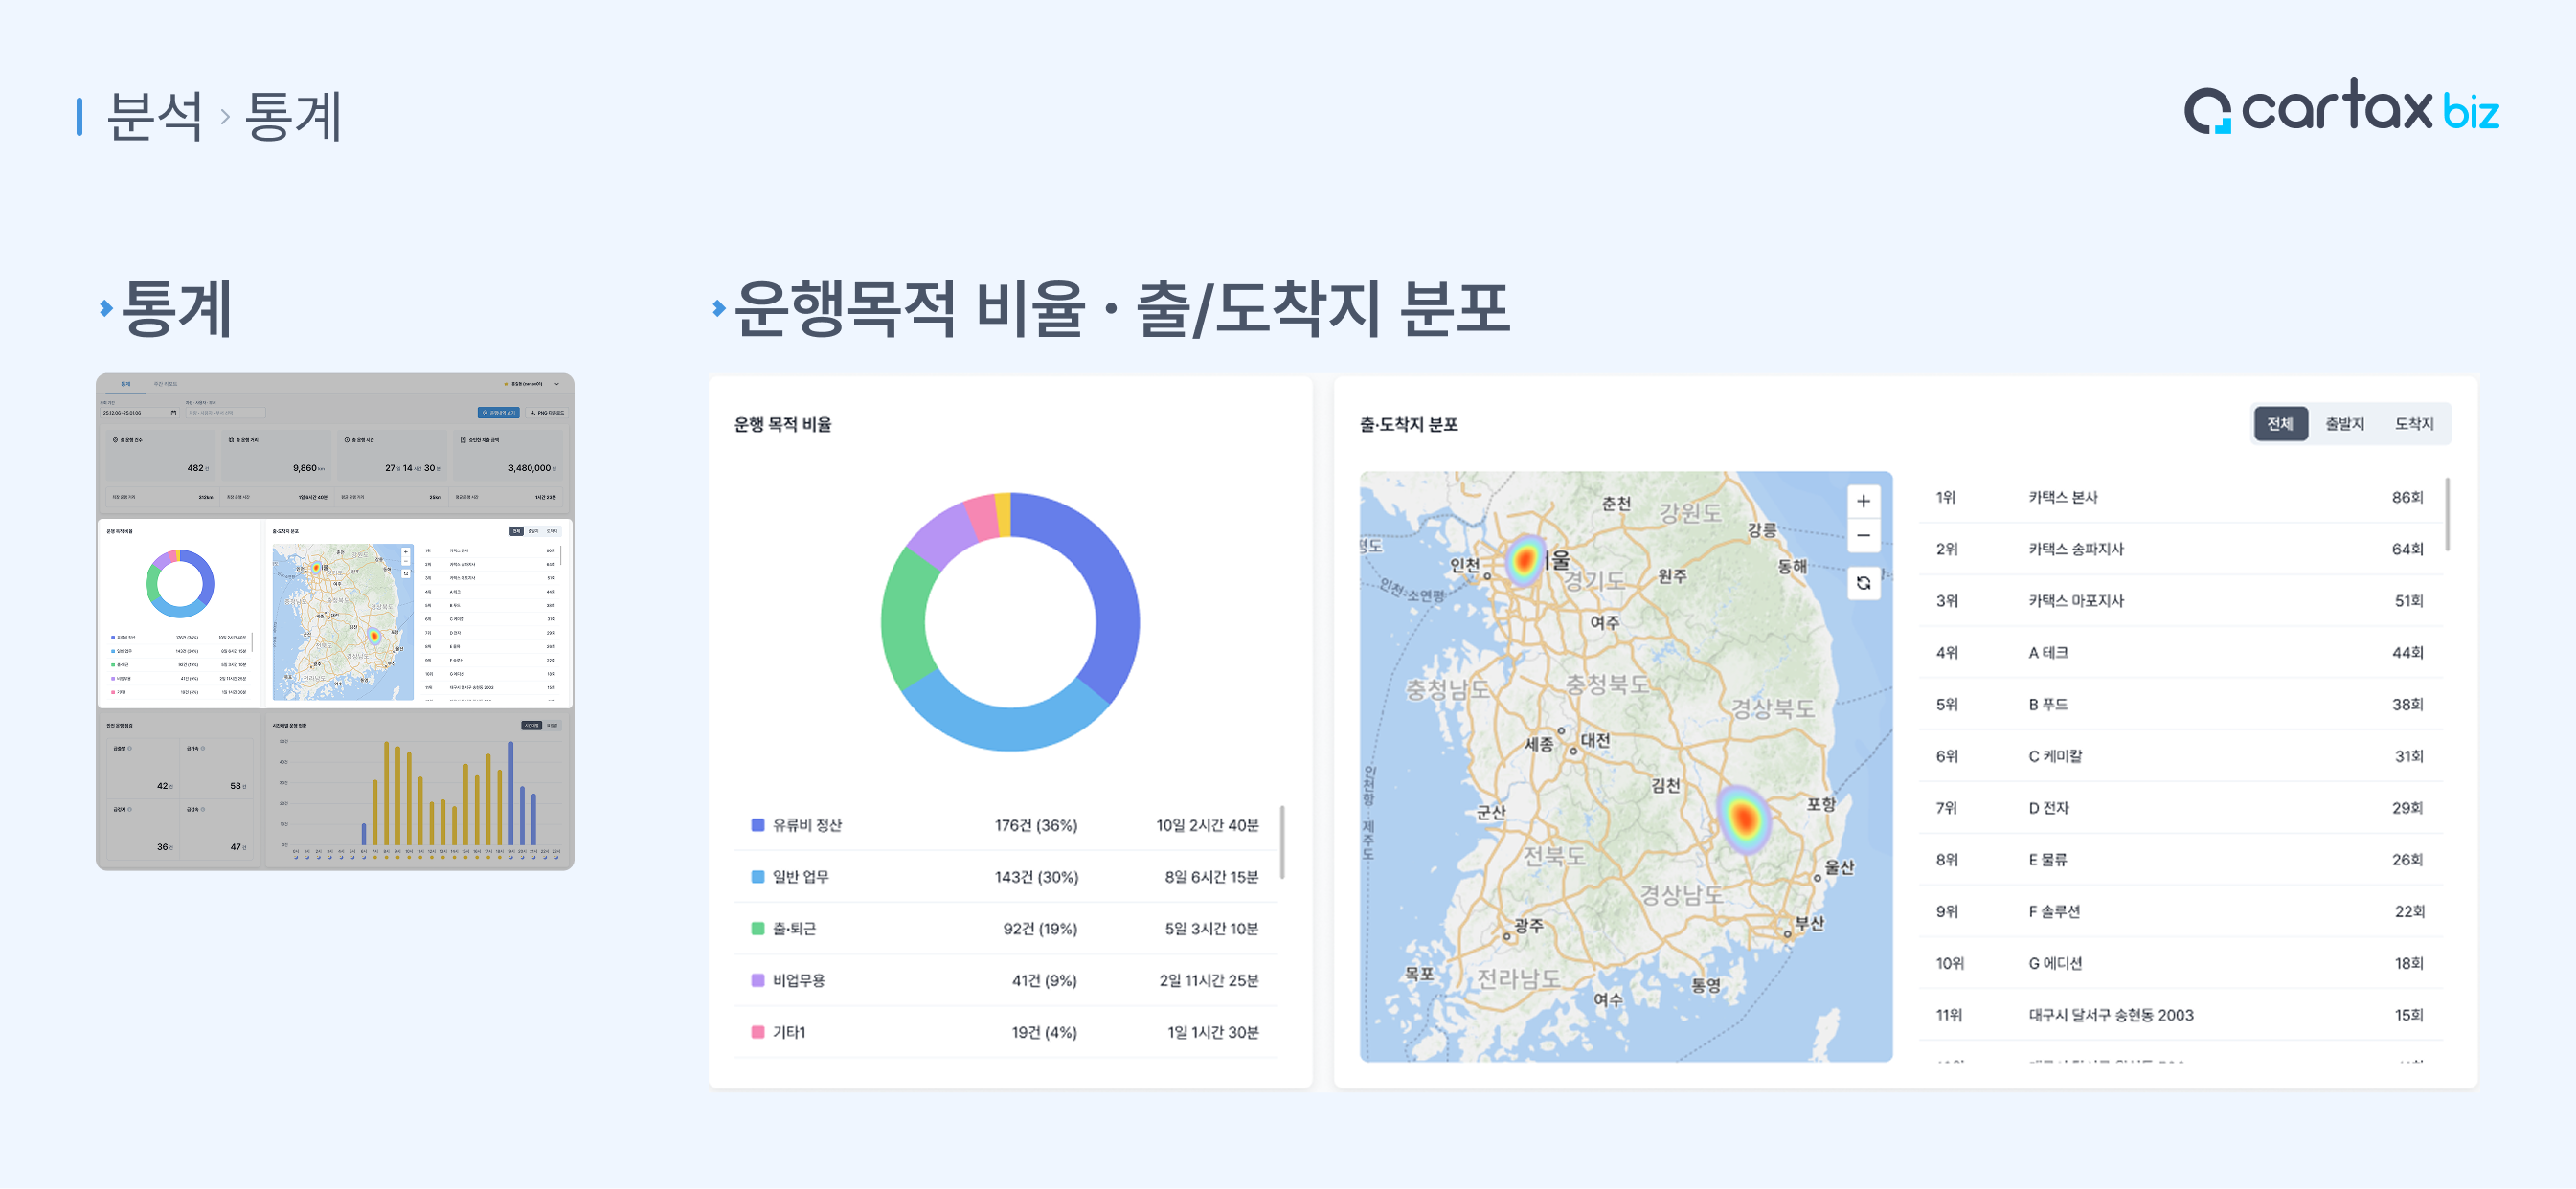Select the 전체 filter toggle
The width and height of the screenshot is (2576, 1189).
click(x=2279, y=424)
